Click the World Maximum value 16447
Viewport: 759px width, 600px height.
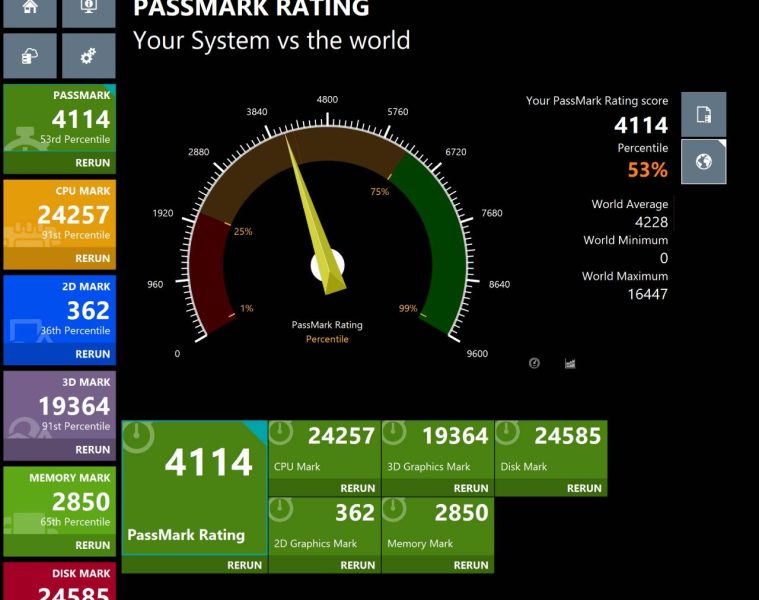click(x=648, y=294)
